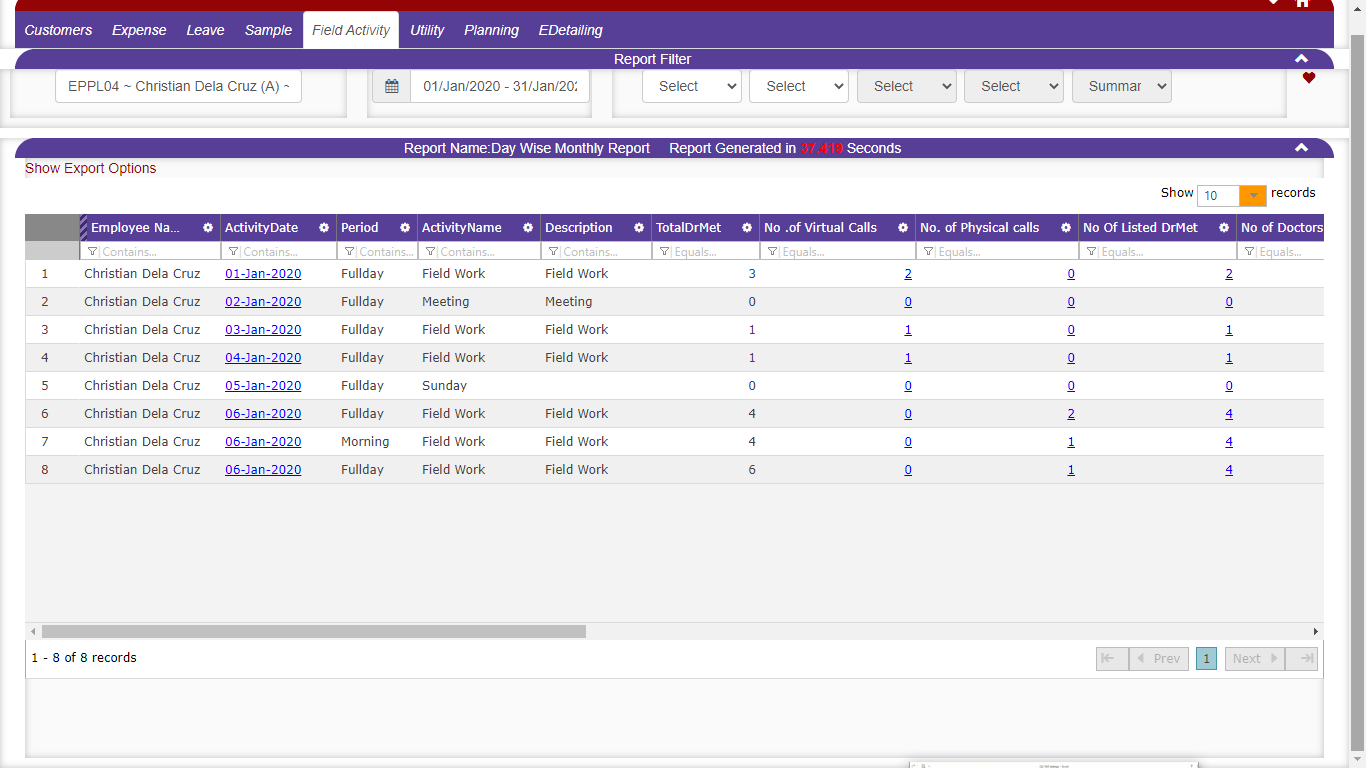Click Virtual Calls value 2 in row 1

click(908, 273)
